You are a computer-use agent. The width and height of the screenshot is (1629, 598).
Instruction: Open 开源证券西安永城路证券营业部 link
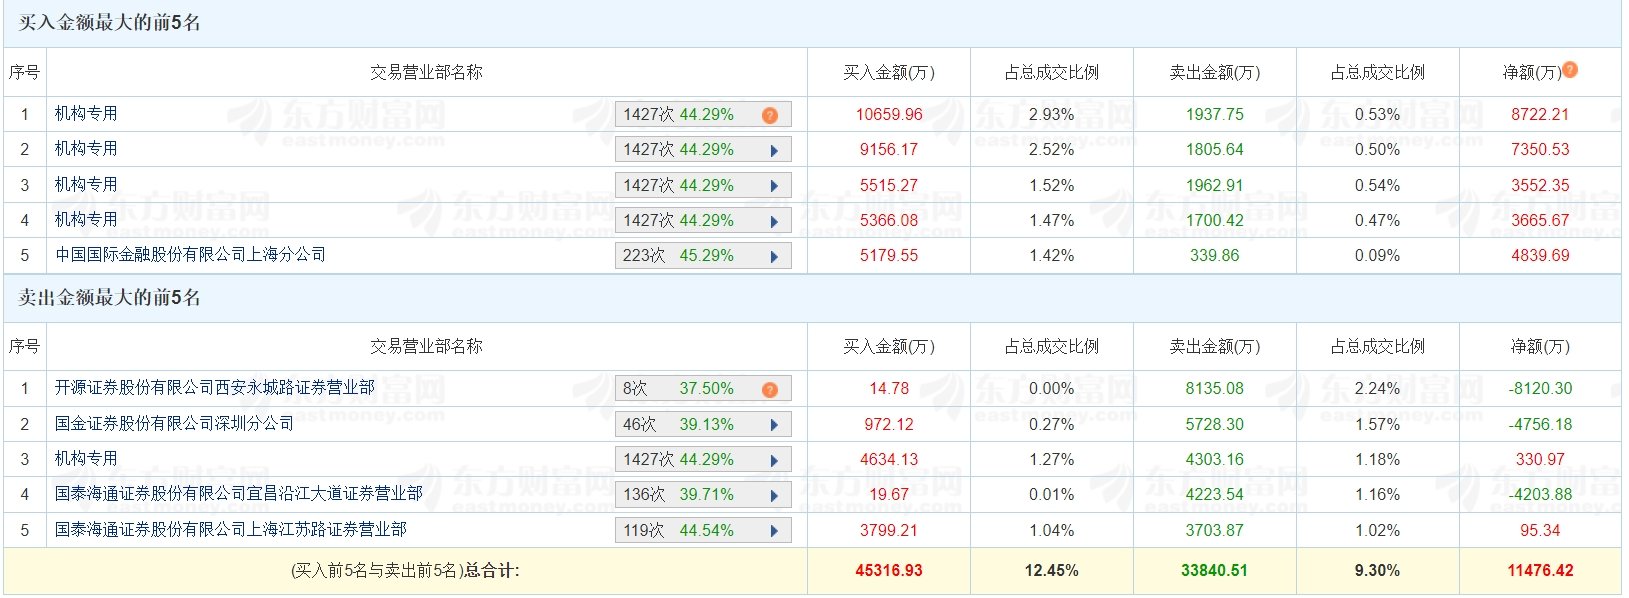pyautogui.click(x=215, y=388)
